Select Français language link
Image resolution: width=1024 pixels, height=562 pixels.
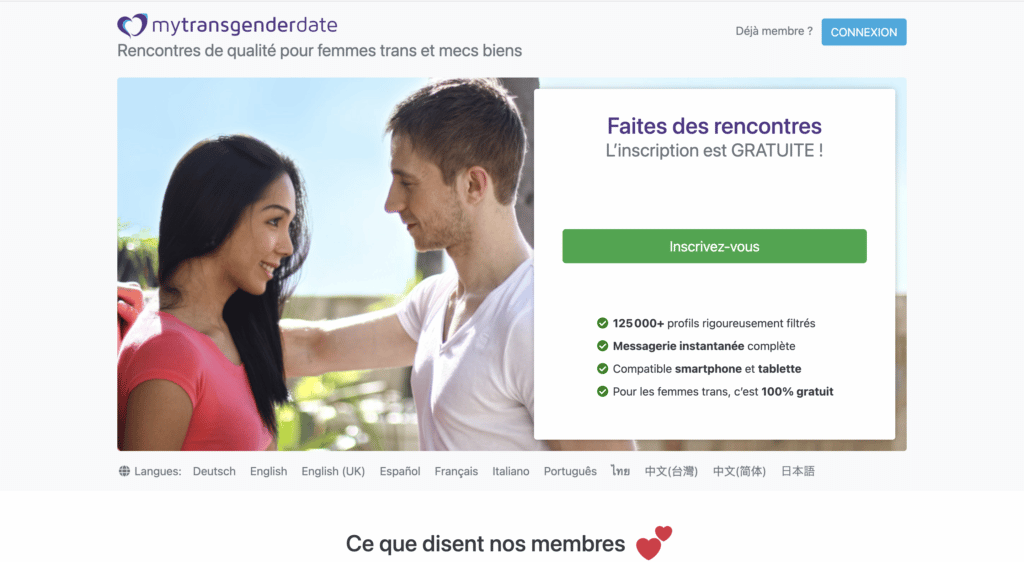(x=456, y=471)
